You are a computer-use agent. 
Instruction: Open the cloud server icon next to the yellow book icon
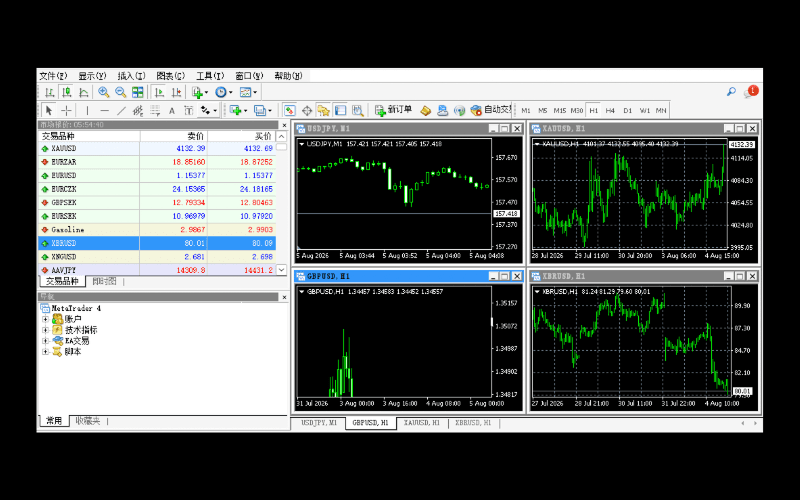(x=442, y=110)
